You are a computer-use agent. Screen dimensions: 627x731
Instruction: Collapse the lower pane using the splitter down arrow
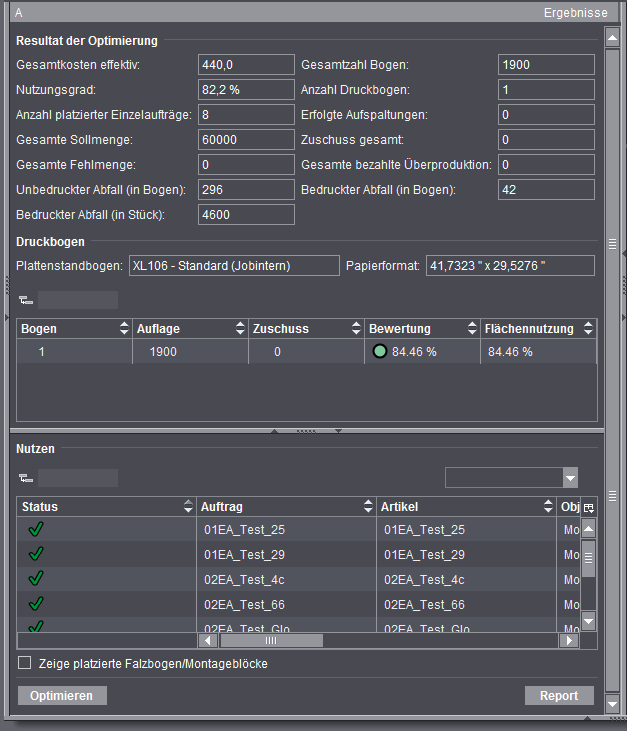coord(338,431)
